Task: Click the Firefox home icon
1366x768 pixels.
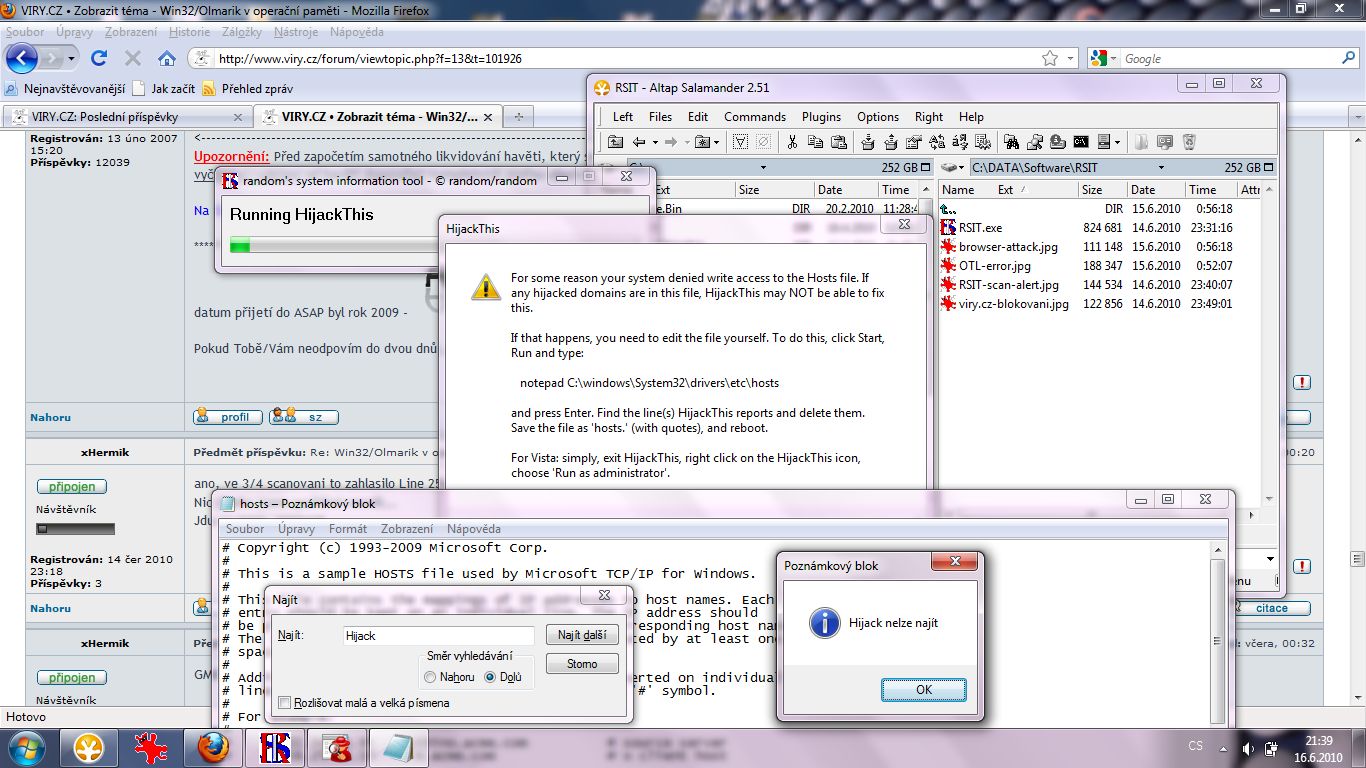Action: (167, 58)
